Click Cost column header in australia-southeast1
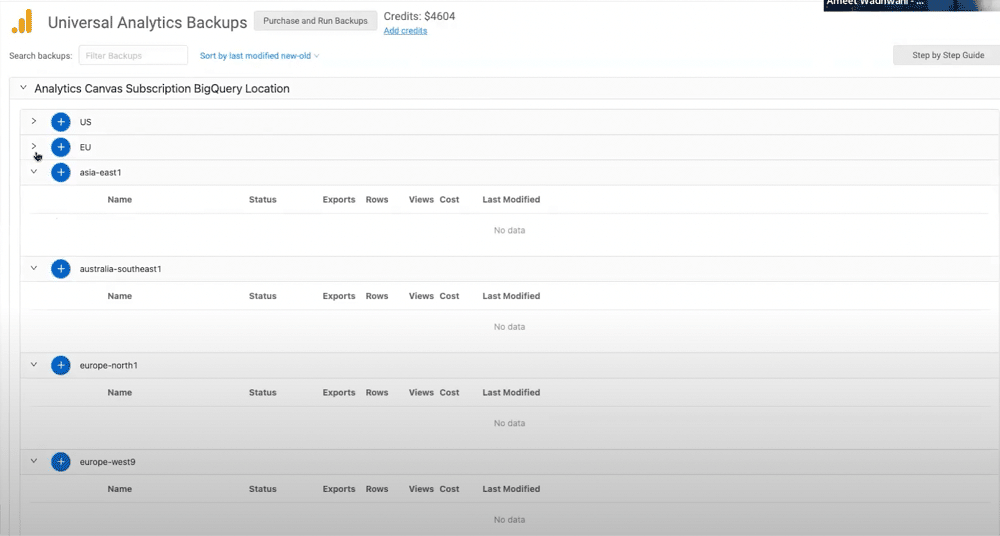The height and width of the screenshot is (536, 1000). coord(449,296)
